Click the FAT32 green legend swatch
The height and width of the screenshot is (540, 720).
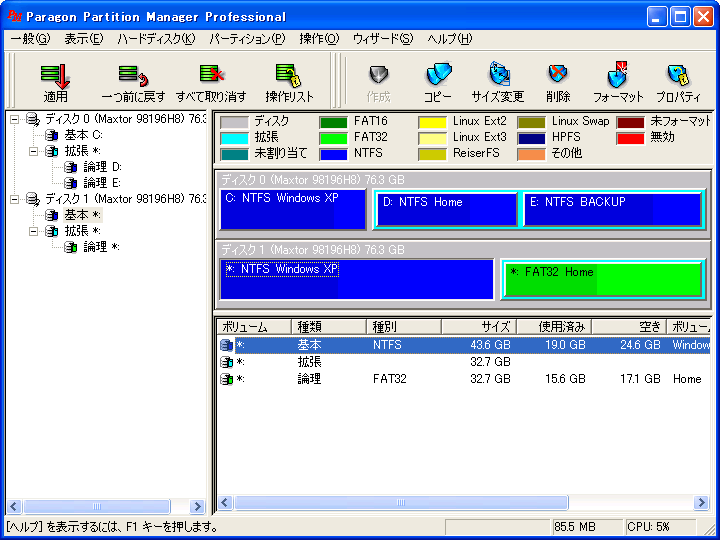(x=334, y=137)
